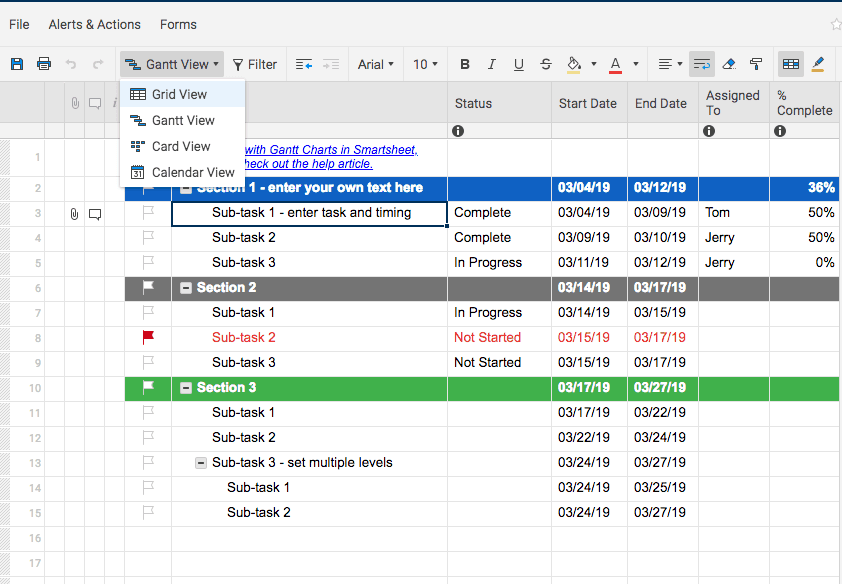
Task: Click the highlight changes icon
Action: pyautogui.click(x=818, y=64)
